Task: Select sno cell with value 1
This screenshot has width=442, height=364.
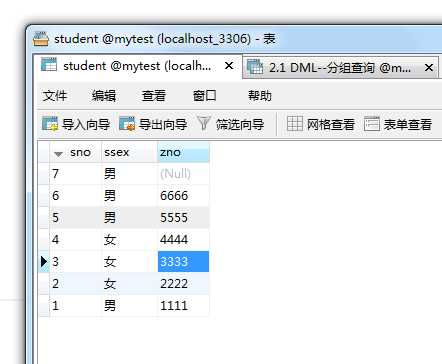Action: (x=76, y=306)
